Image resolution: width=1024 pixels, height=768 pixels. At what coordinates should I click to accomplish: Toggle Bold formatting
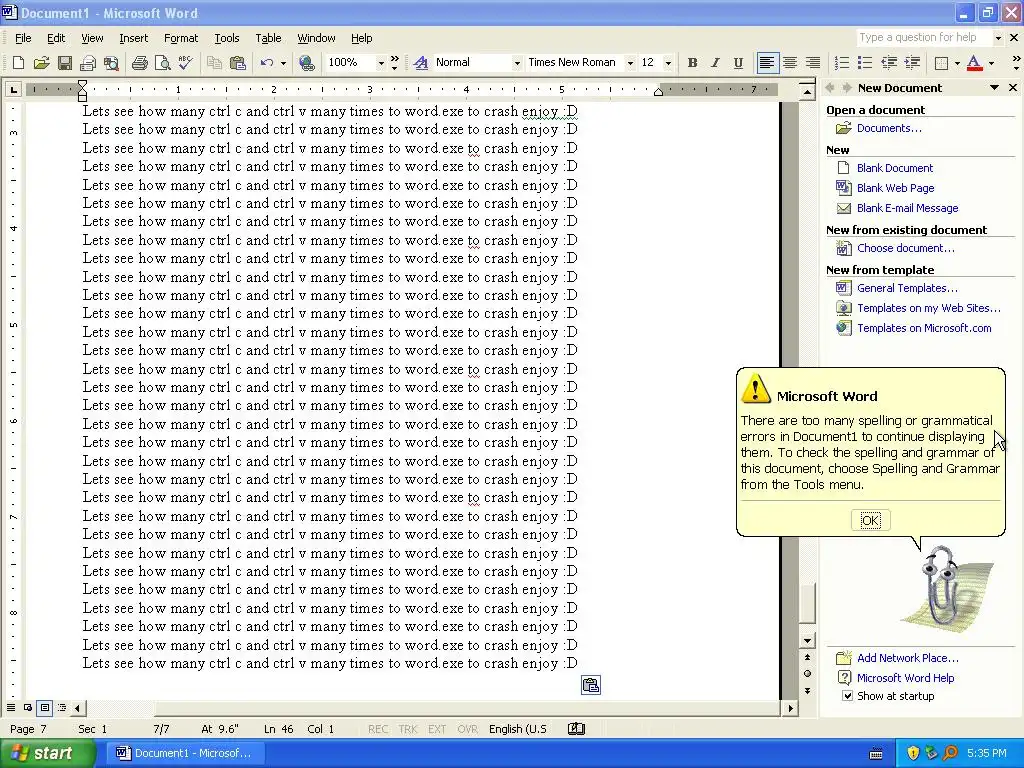692,63
